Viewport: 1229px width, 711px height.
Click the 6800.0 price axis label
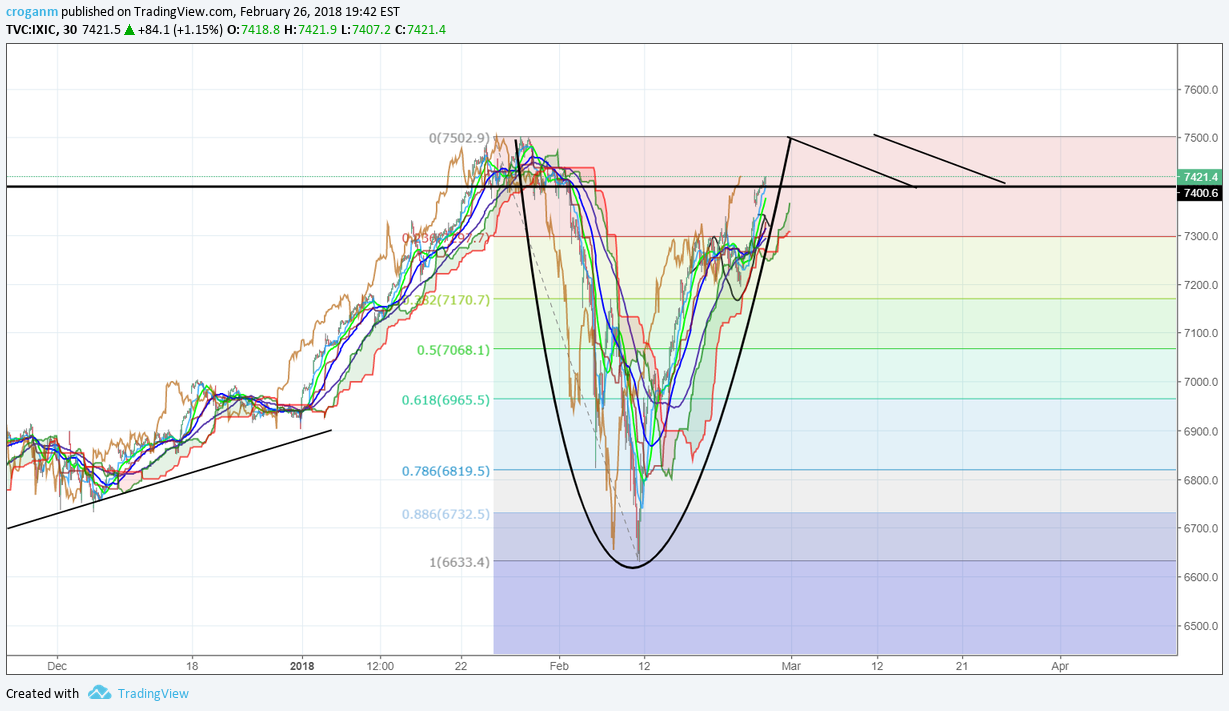[1201, 480]
